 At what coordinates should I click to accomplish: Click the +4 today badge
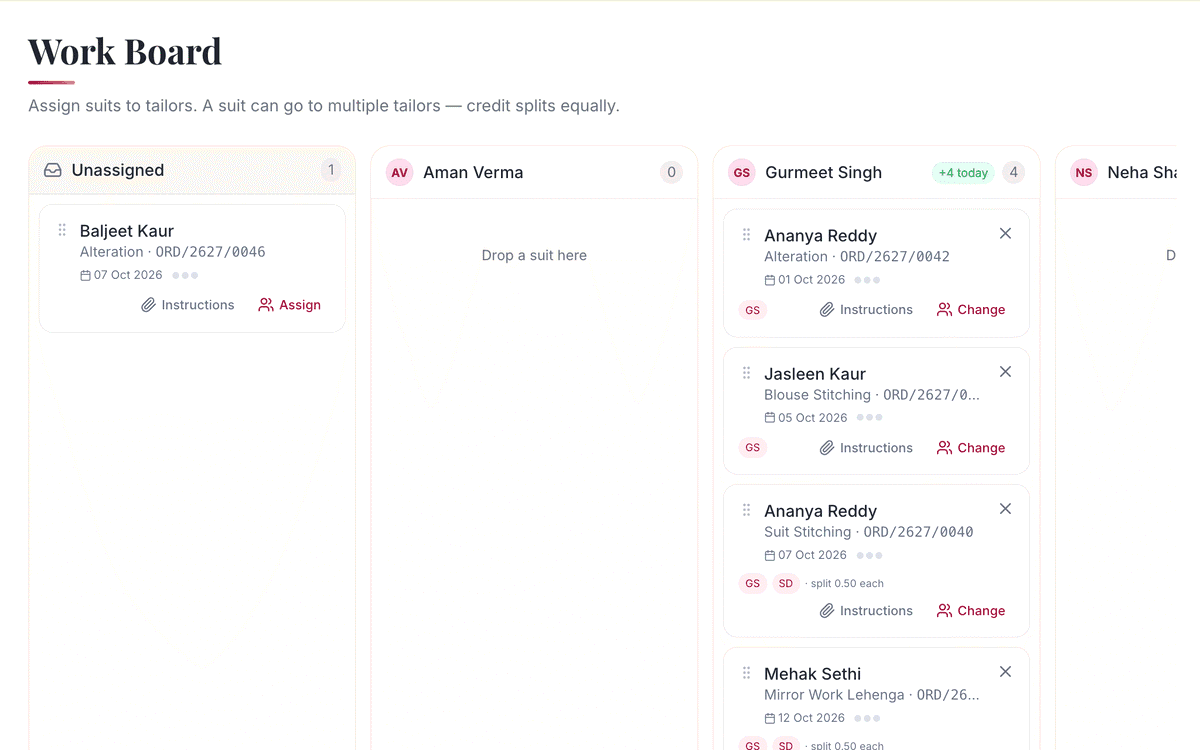click(x=963, y=172)
